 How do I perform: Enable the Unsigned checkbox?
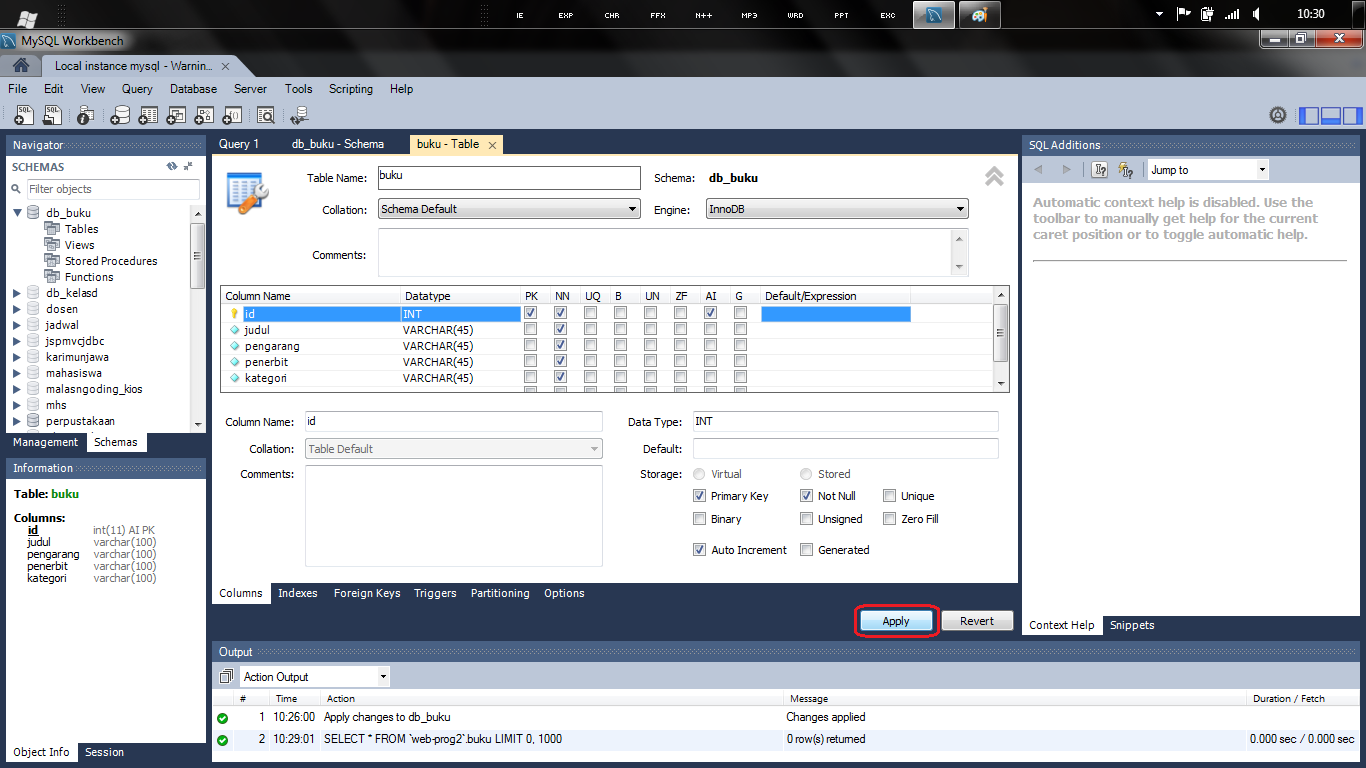[807, 519]
